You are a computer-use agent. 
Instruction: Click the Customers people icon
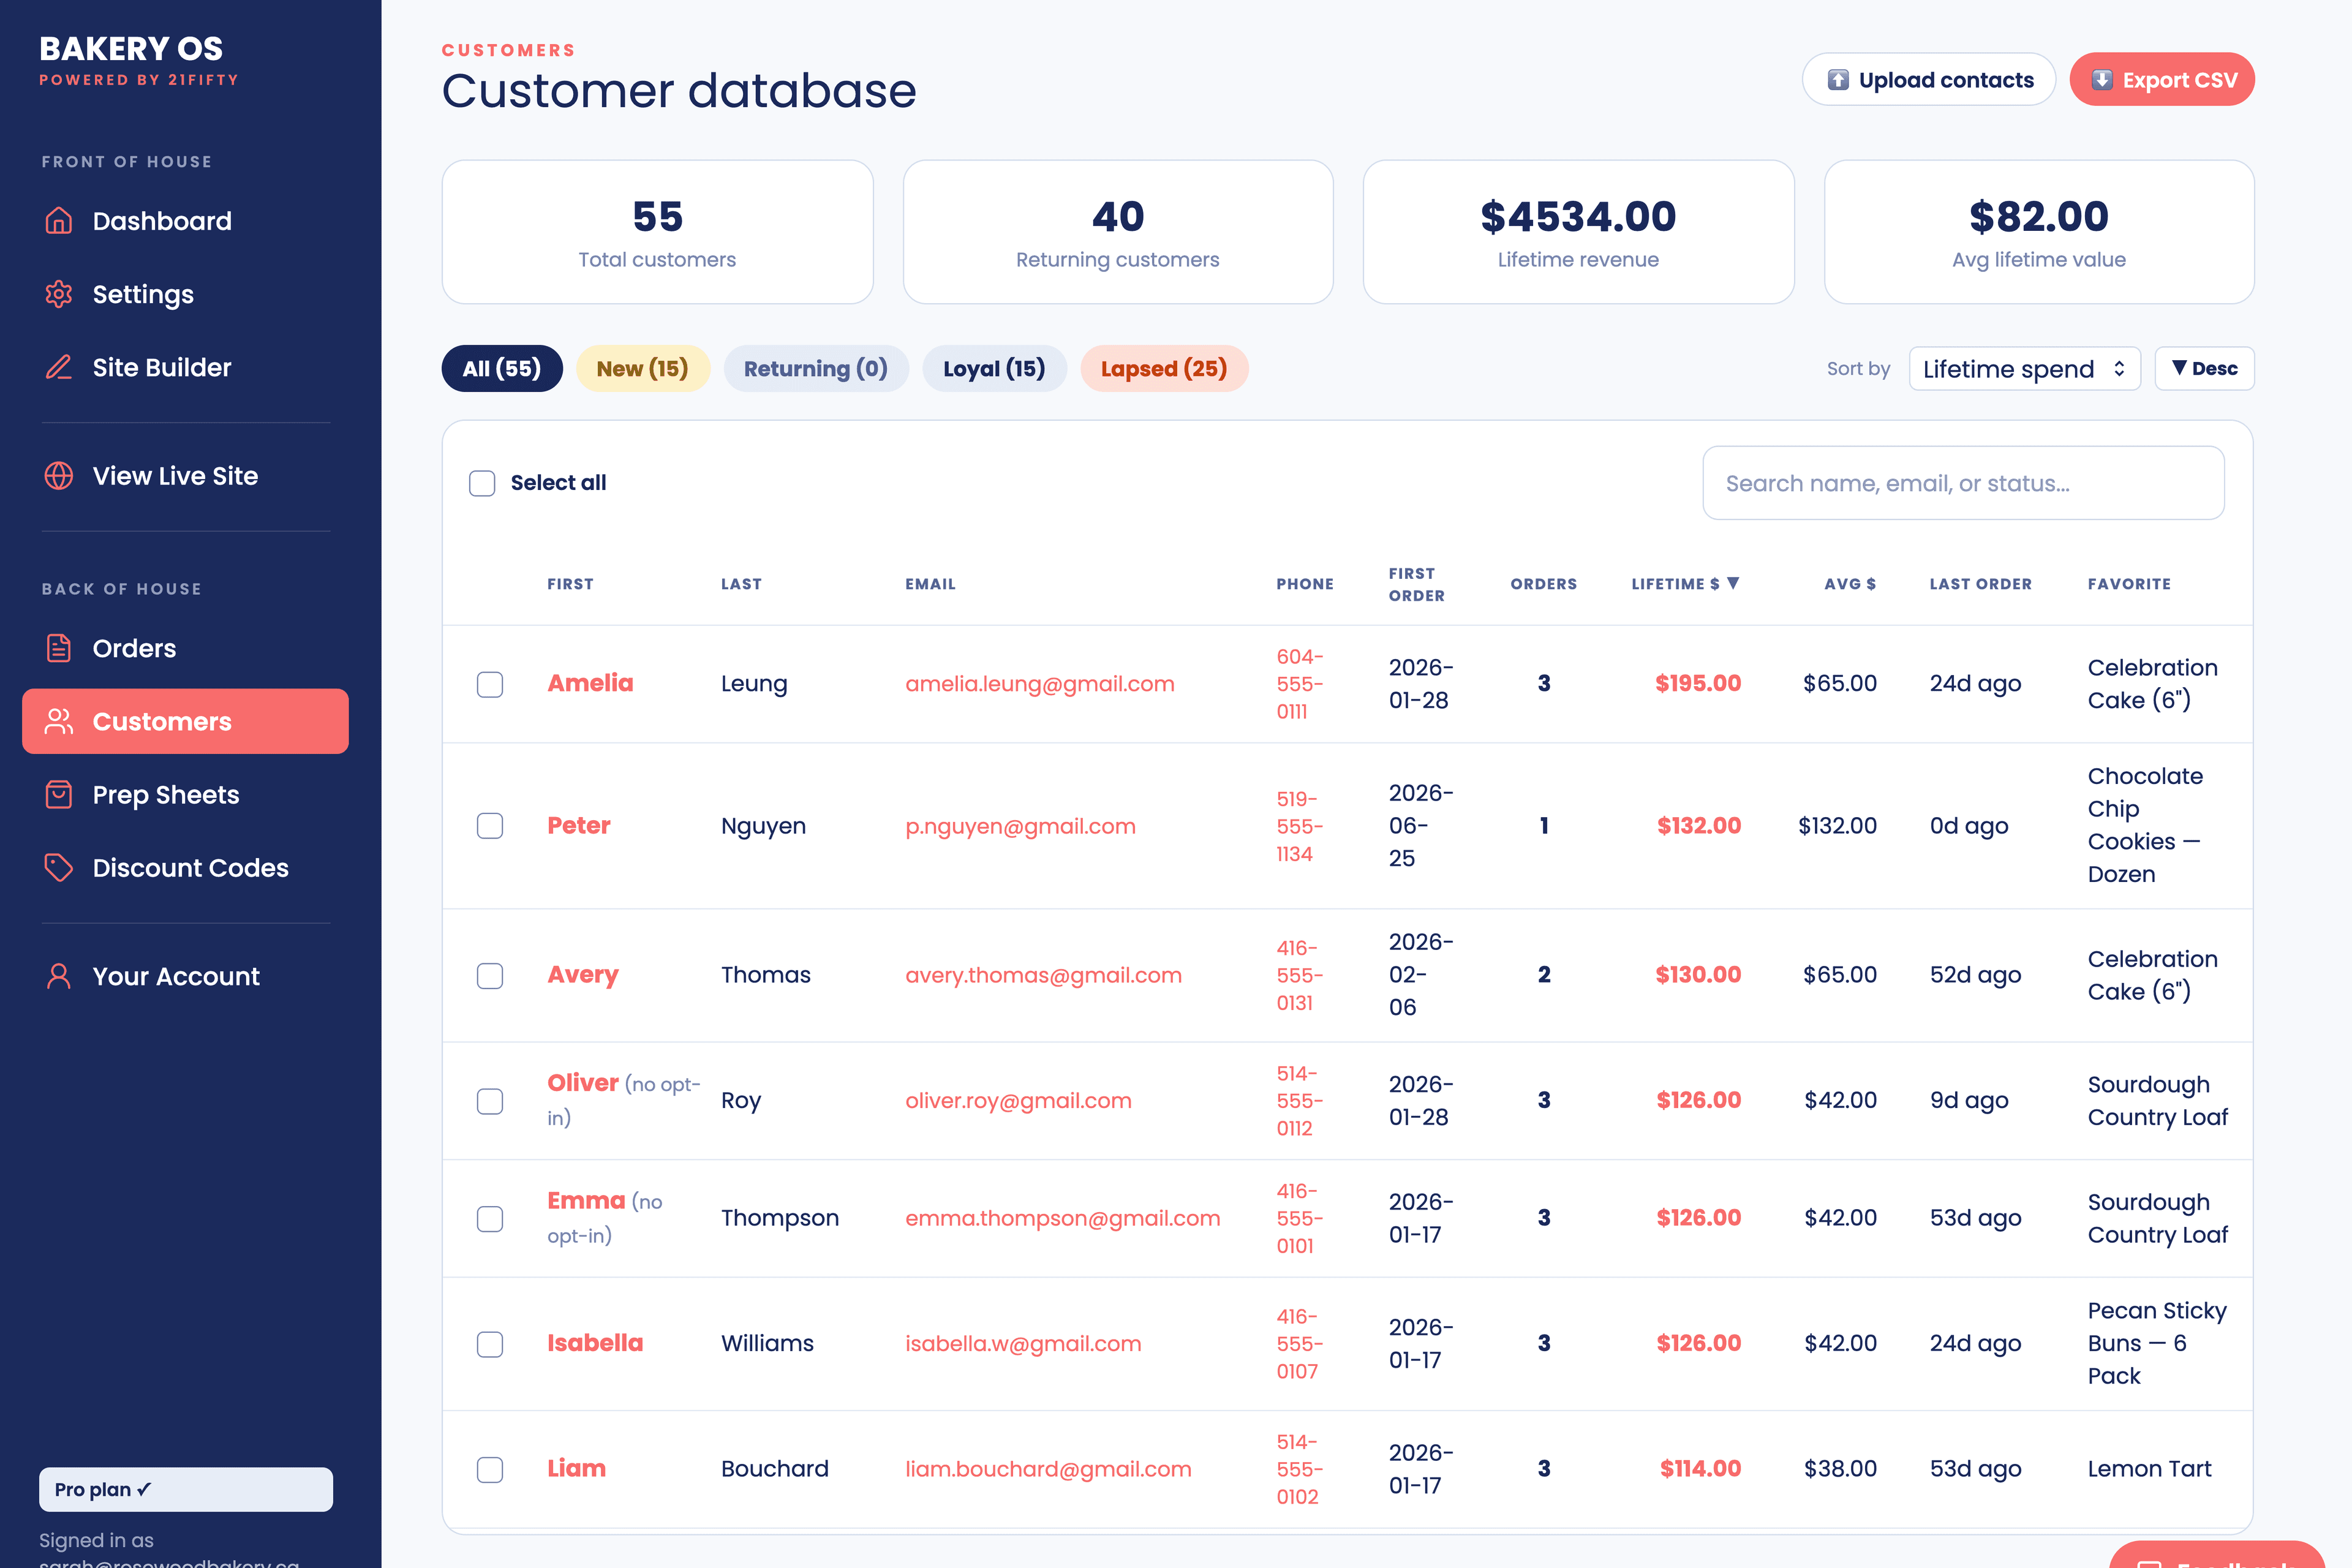(x=59, y=721)
